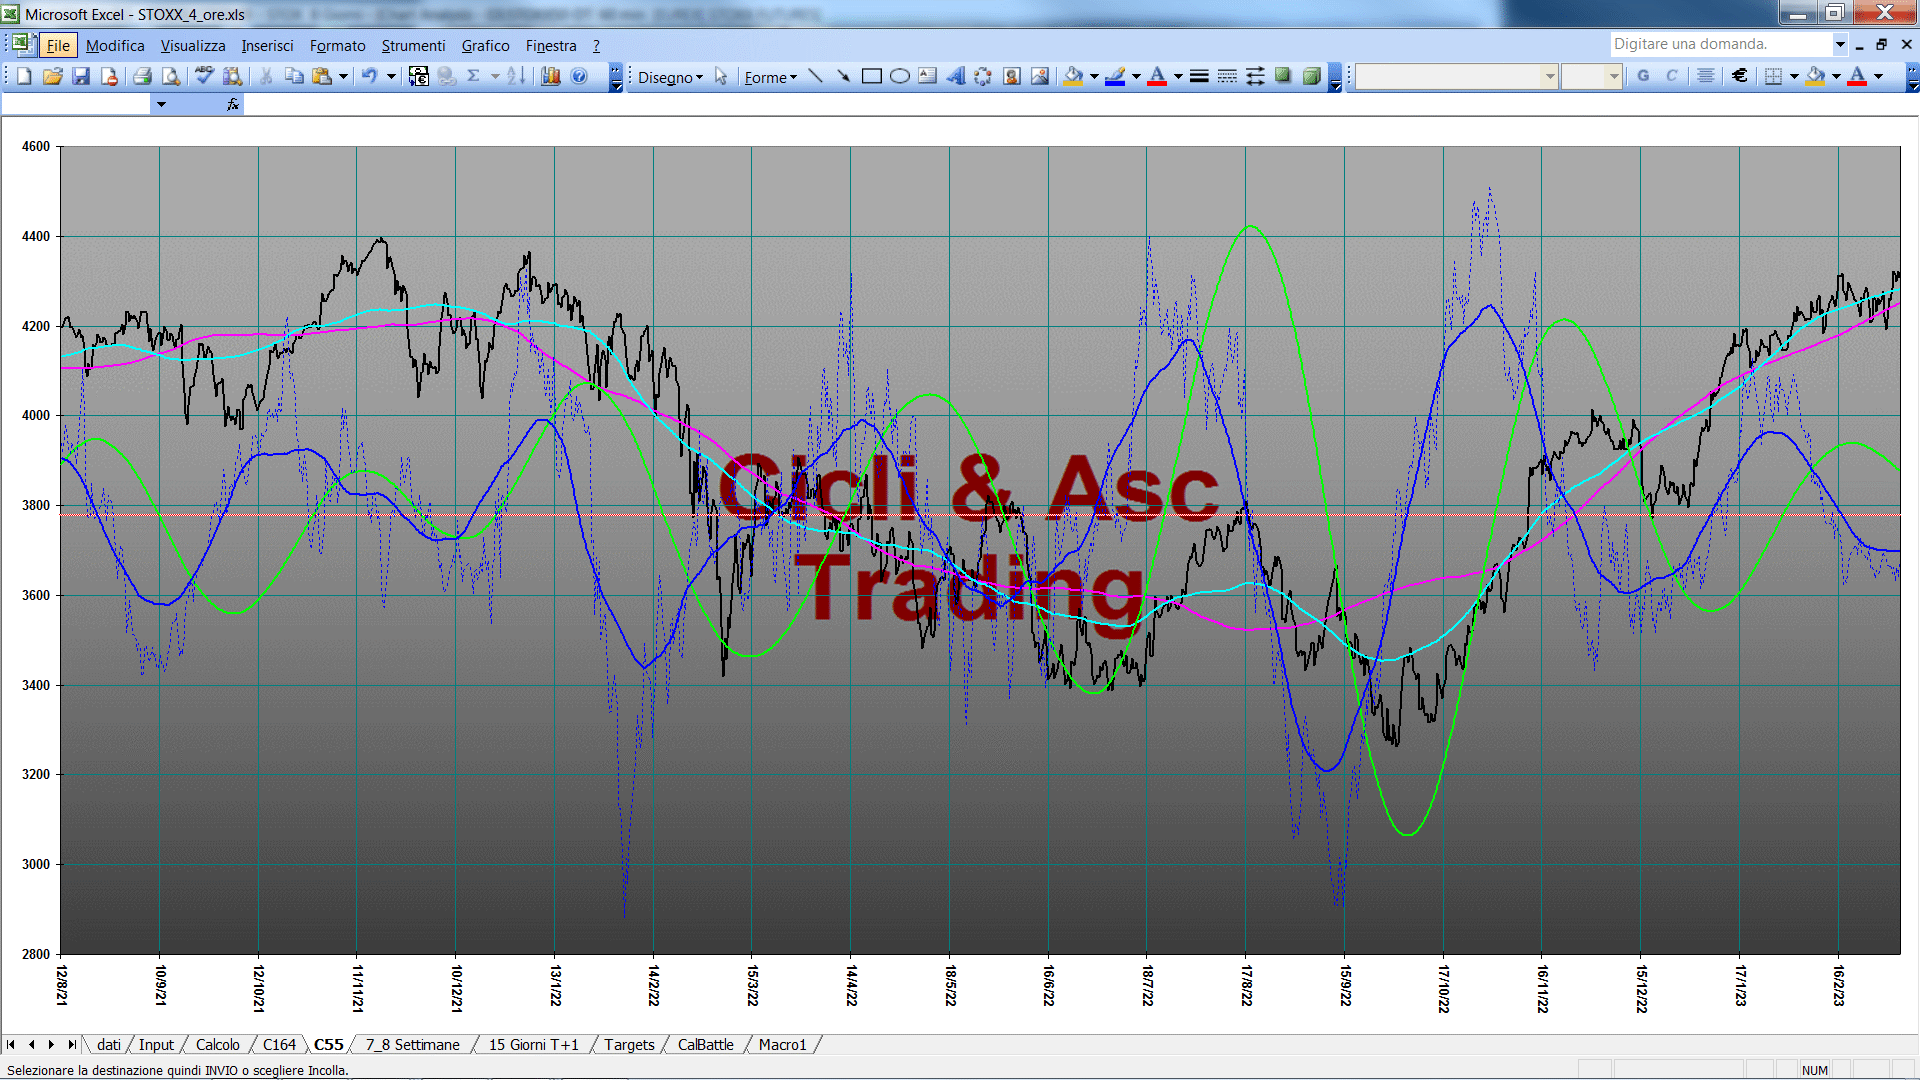Switch to the Targets sheet tab
Image resolution: width=1920 pixels, height=1080 pixels.
pos(629,1044)
